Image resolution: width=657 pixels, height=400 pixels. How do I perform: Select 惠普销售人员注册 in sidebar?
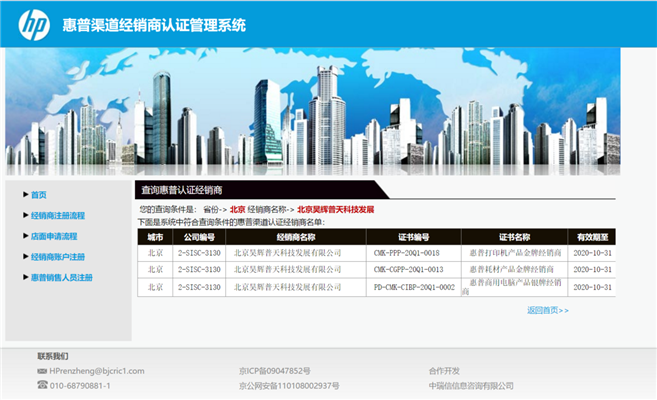point(62,277)
